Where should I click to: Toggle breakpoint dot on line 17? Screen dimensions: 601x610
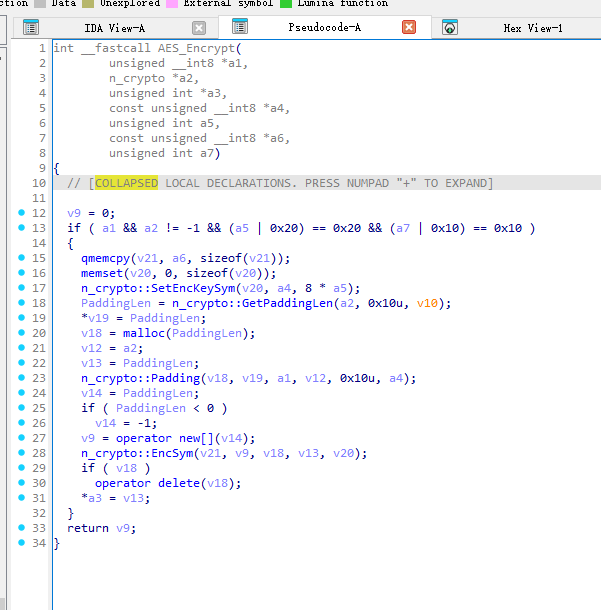tap(21, 287)
